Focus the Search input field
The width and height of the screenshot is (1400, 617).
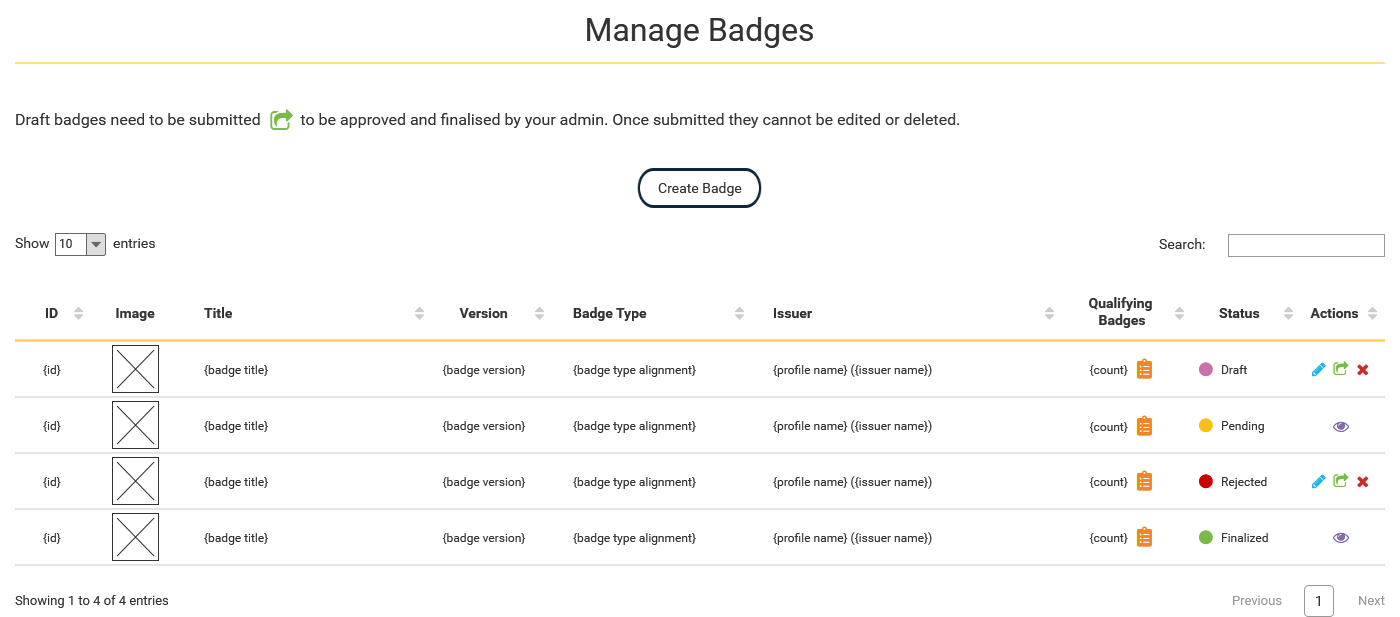tap(1306, 245)
